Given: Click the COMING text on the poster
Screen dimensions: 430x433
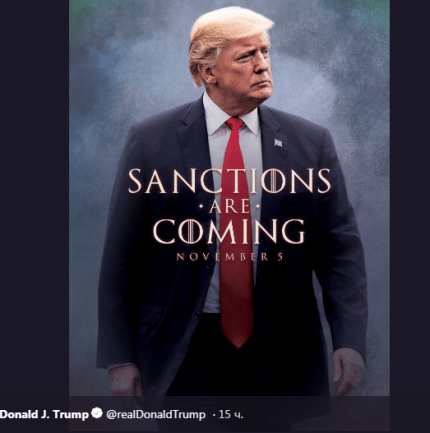Looking at the screenshot, I should (x=229, y=231).
